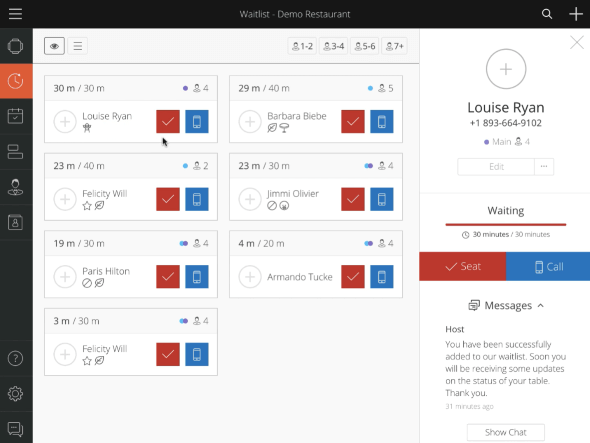Collapse the Messages section chevron

point(541,305)
